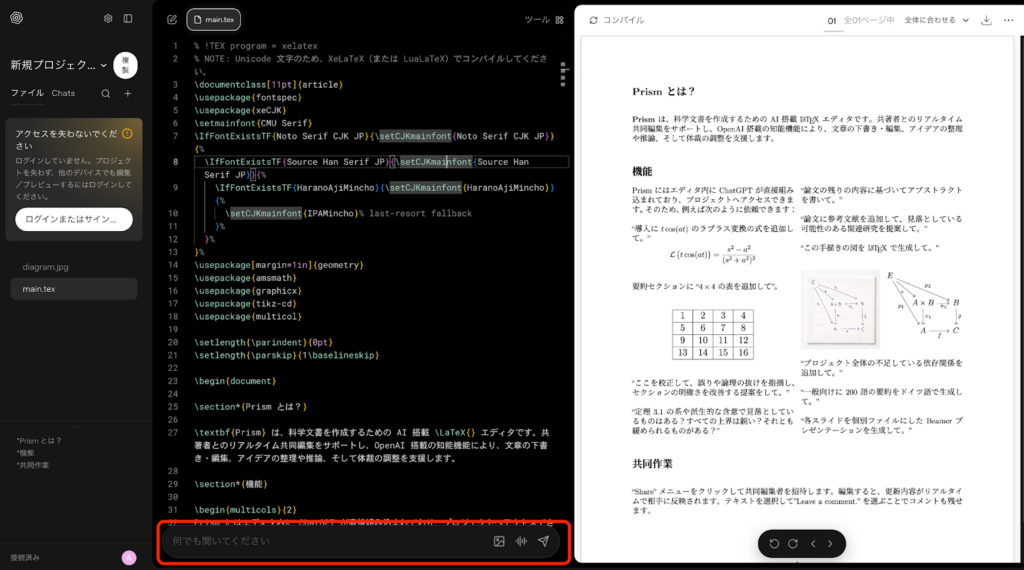Click the \begin{multicols}{2} line
This screenshot has height=570, width=1024.
246,510
